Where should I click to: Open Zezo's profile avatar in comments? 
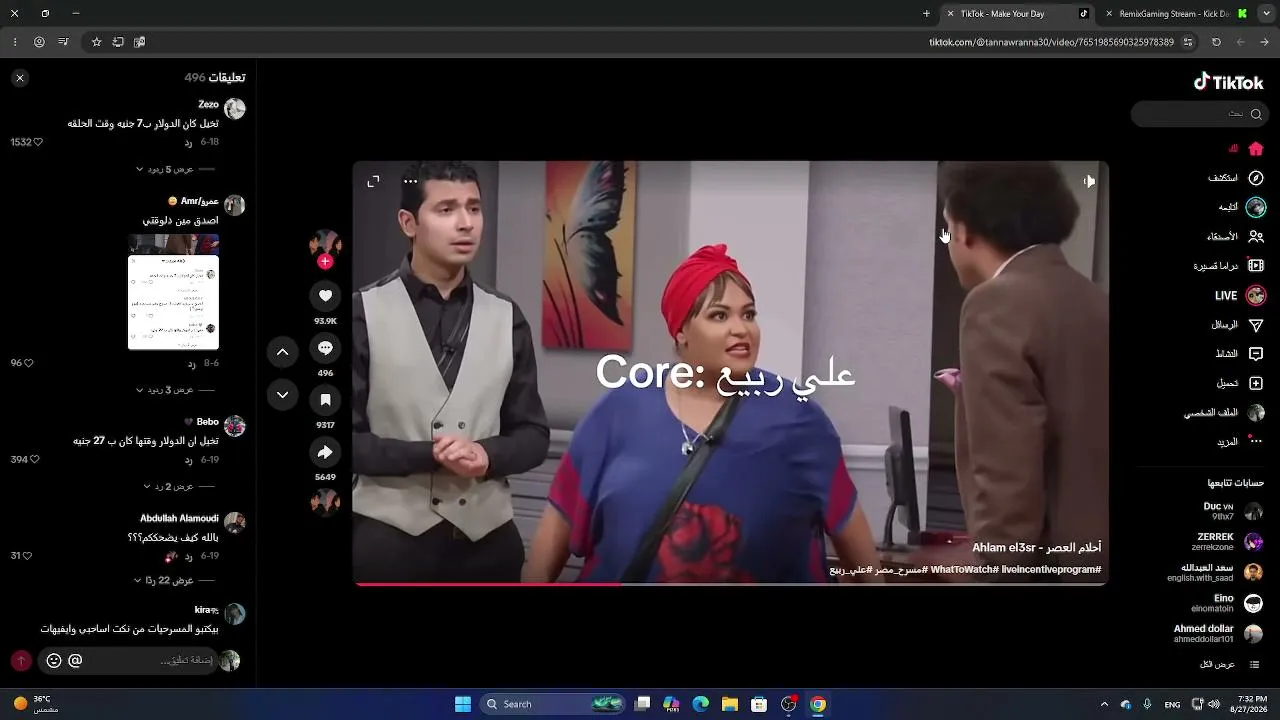pyautogui.click(x=235, y=109)
